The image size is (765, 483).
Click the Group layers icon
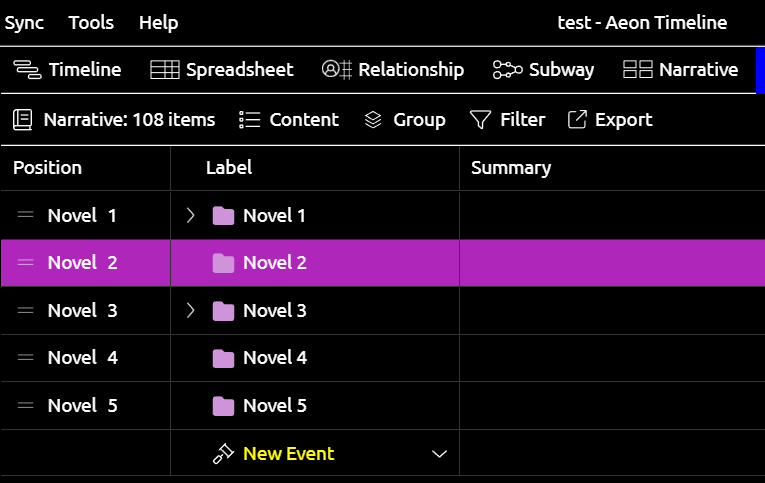pyautogui.click(x=373, y=120)
